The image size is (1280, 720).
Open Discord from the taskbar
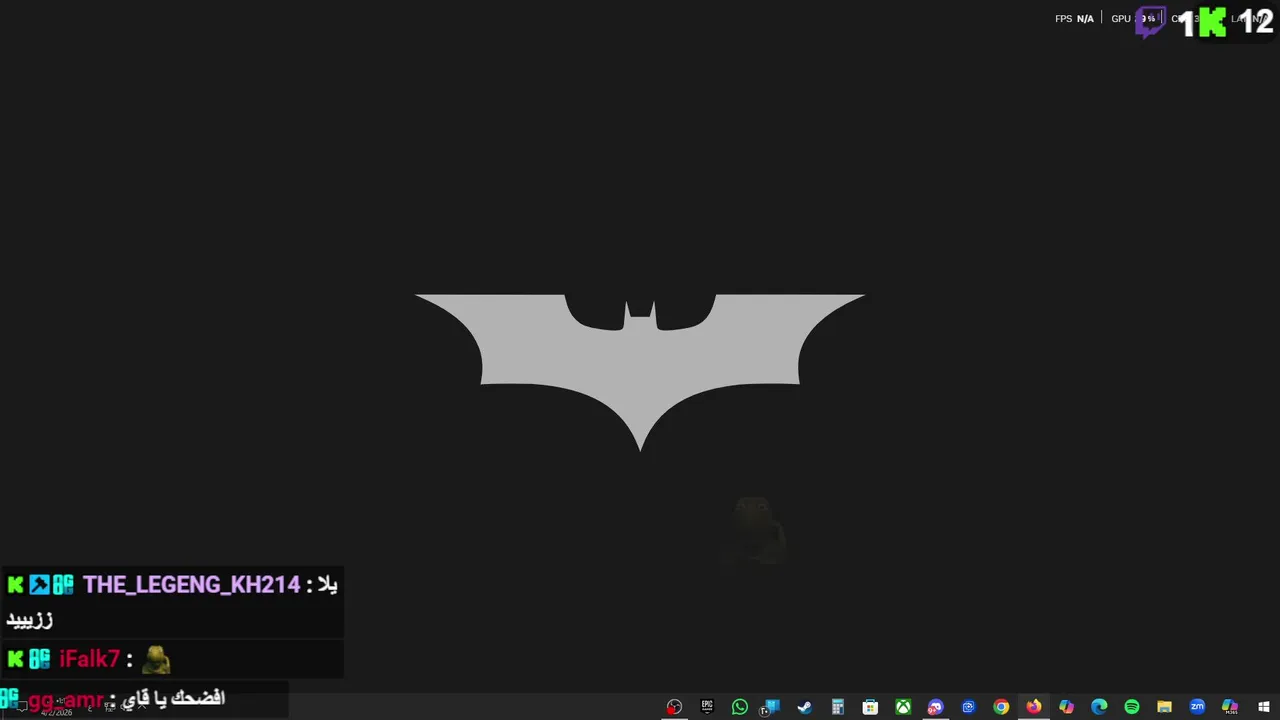[x=935, y=707]
